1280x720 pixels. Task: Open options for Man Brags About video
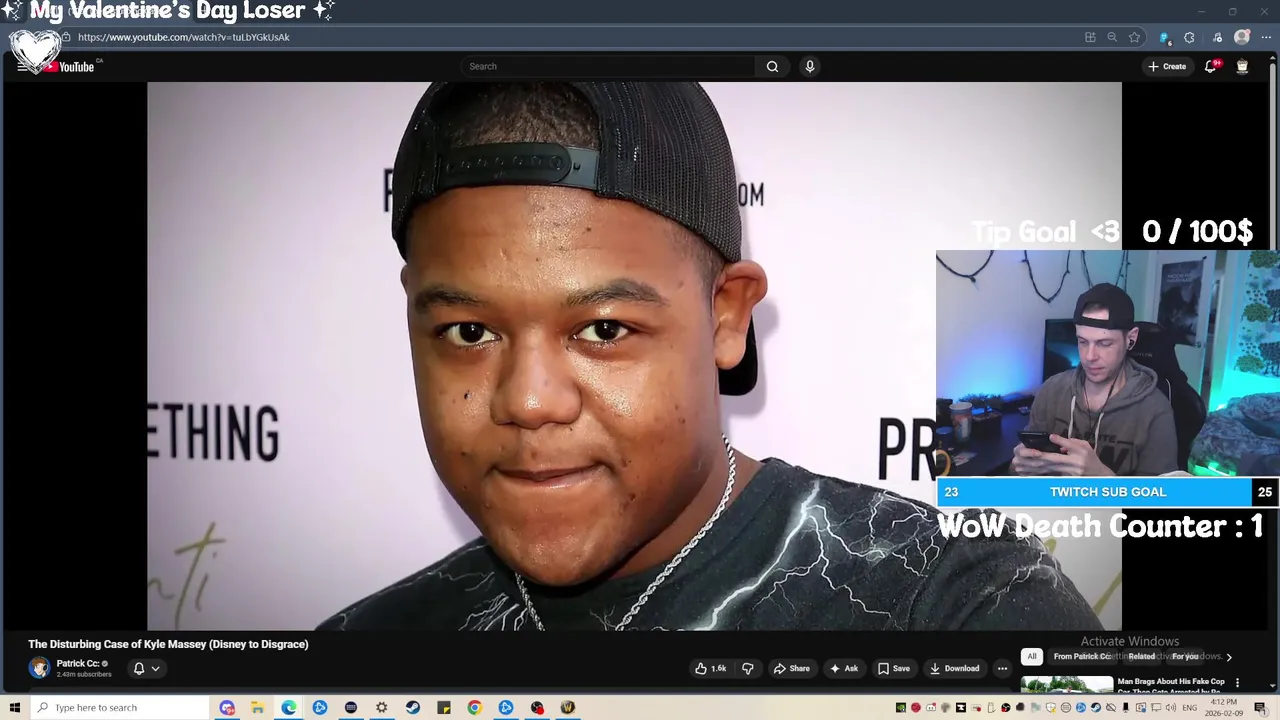[x=1237, y=683]
